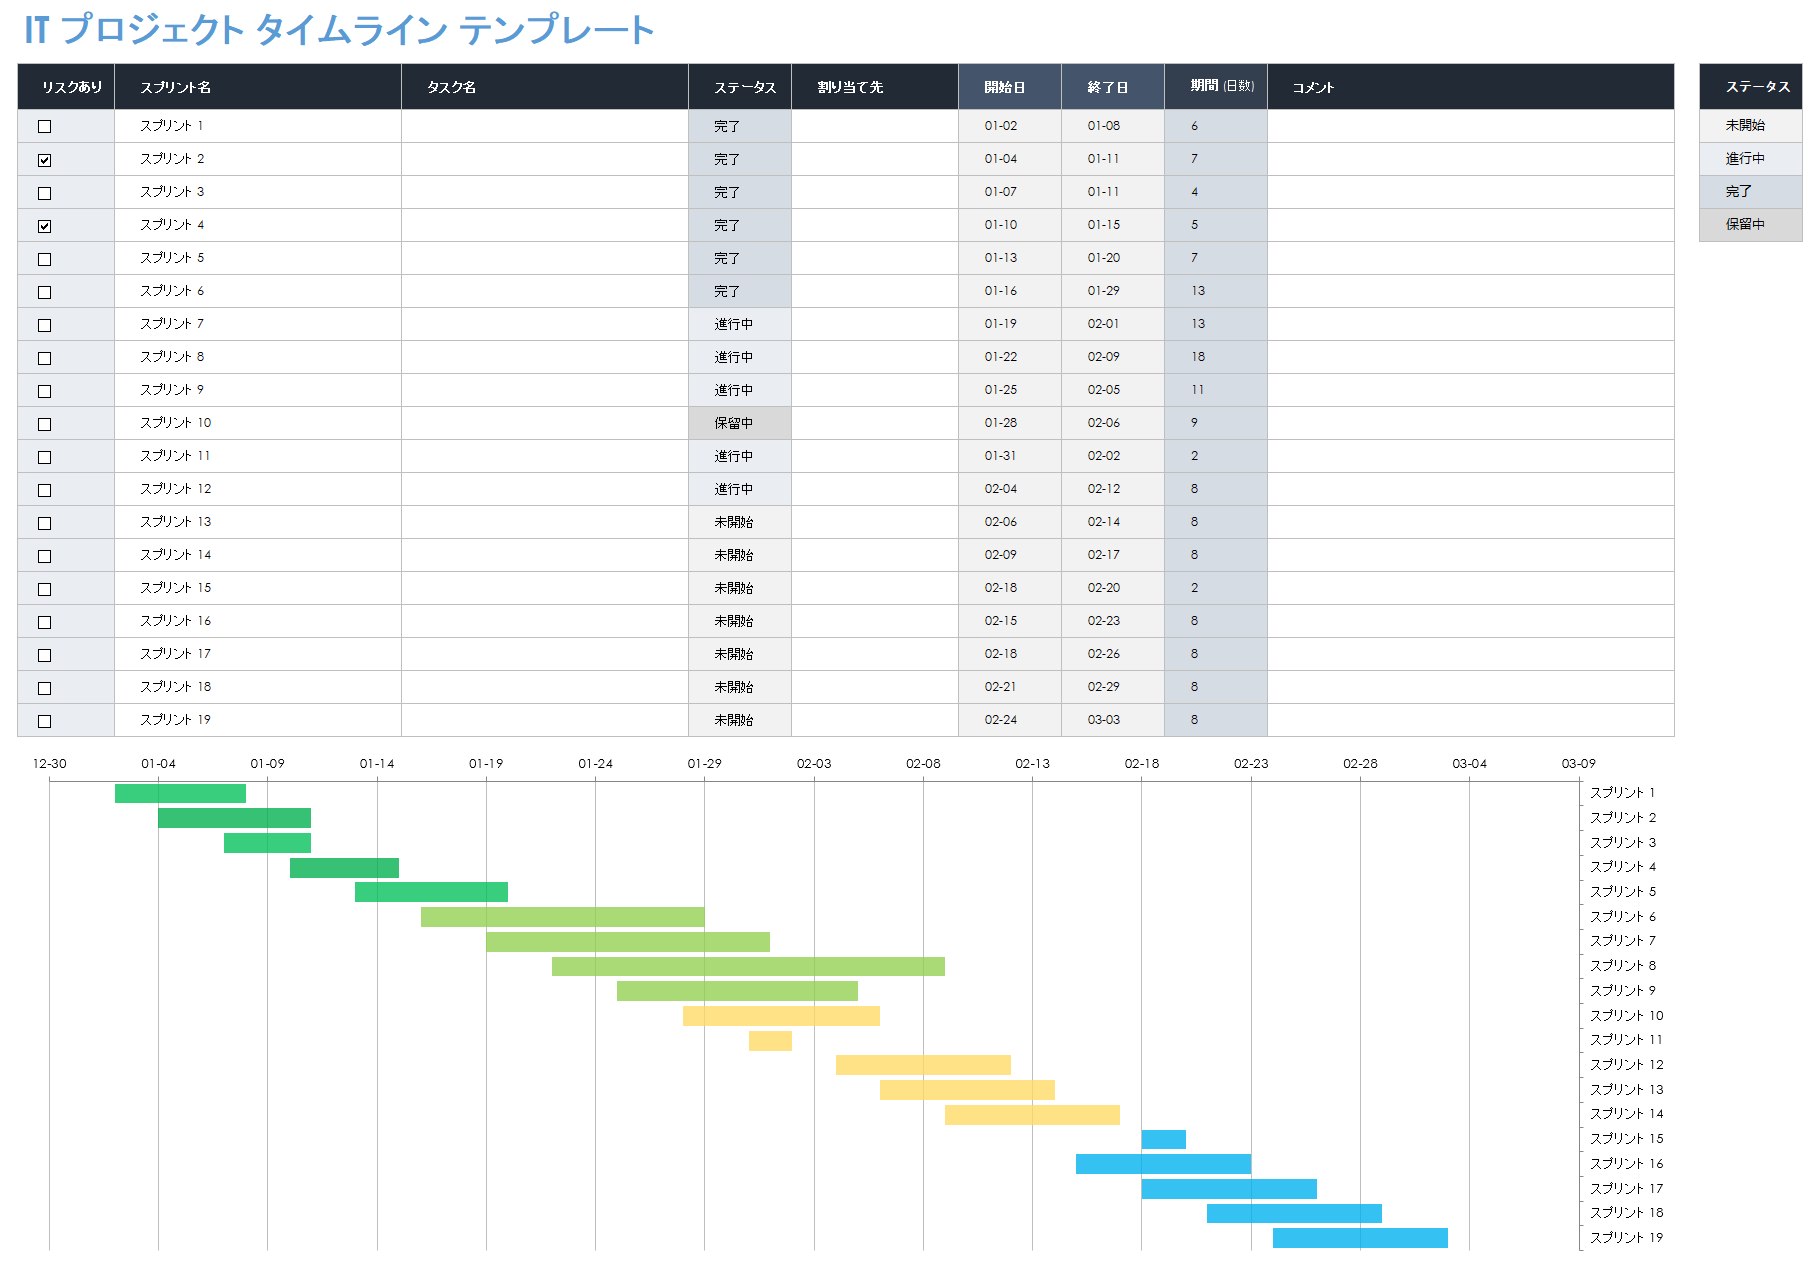Check the risk checkbox for スプリント 13
This screenshot has height=1271, width=1818.
point(44,523)
